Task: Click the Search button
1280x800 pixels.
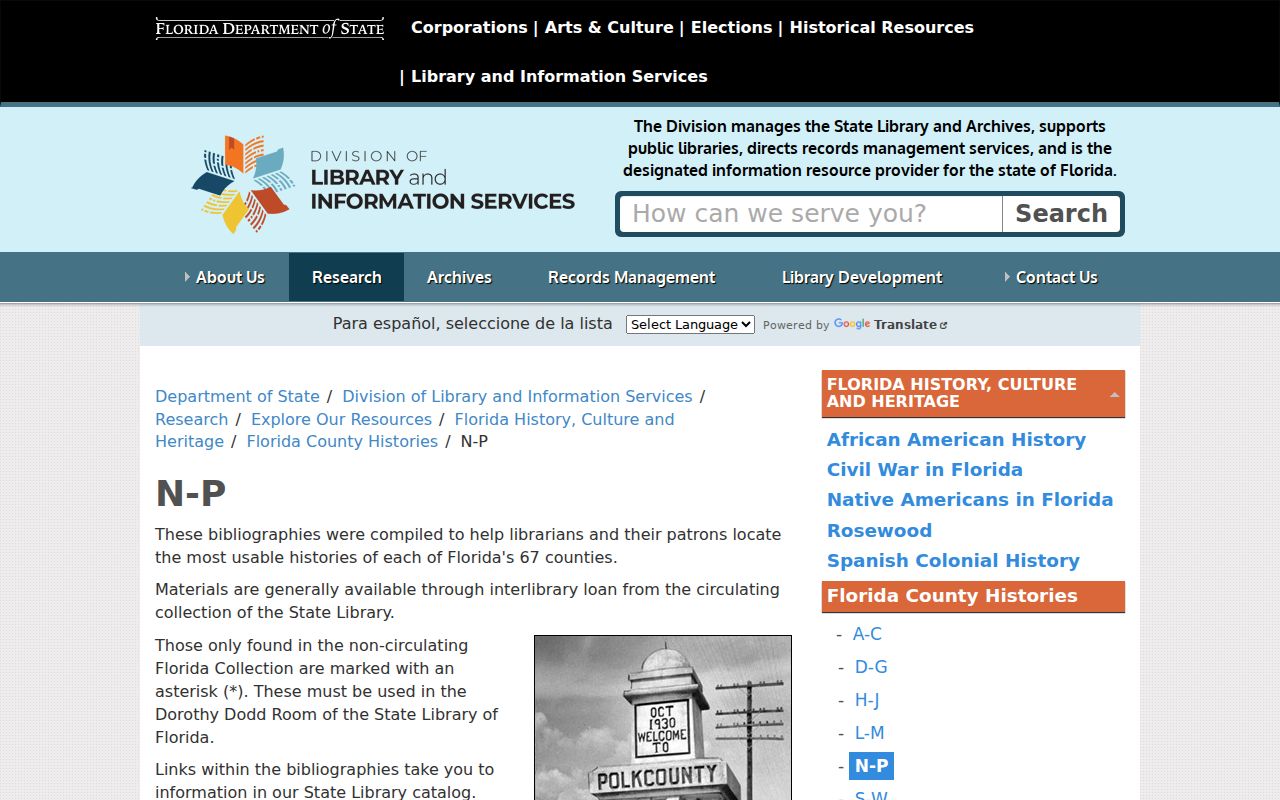Action: [1061, 214]
